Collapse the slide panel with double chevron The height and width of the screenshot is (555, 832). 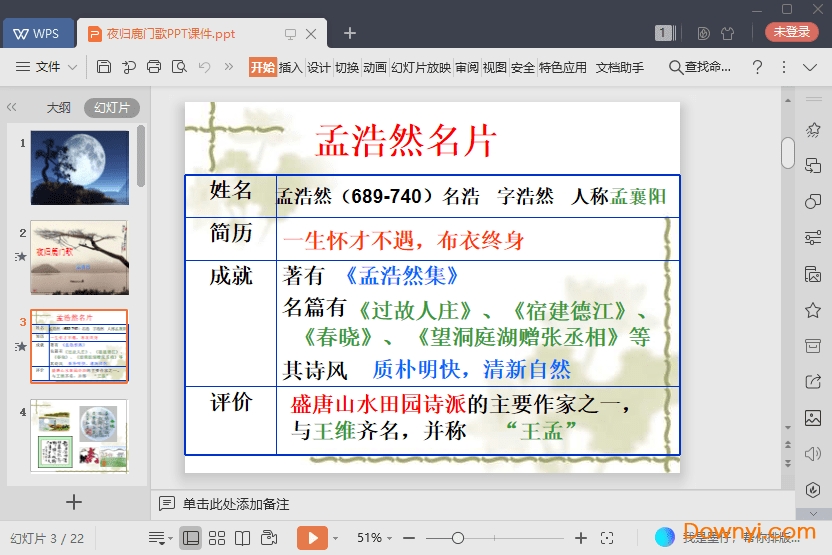coord(12,107)
